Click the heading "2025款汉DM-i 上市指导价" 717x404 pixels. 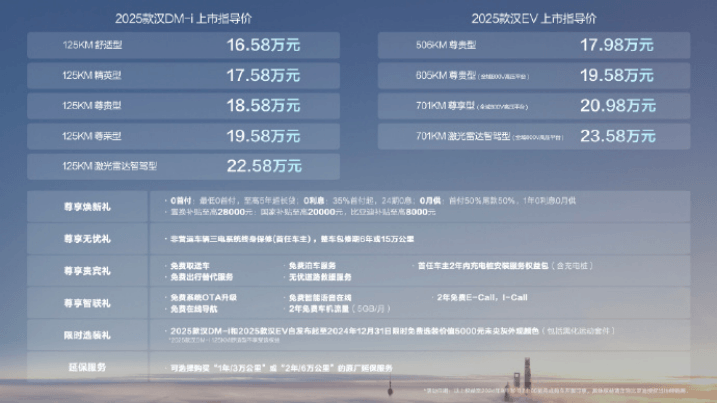coord(183,19)
